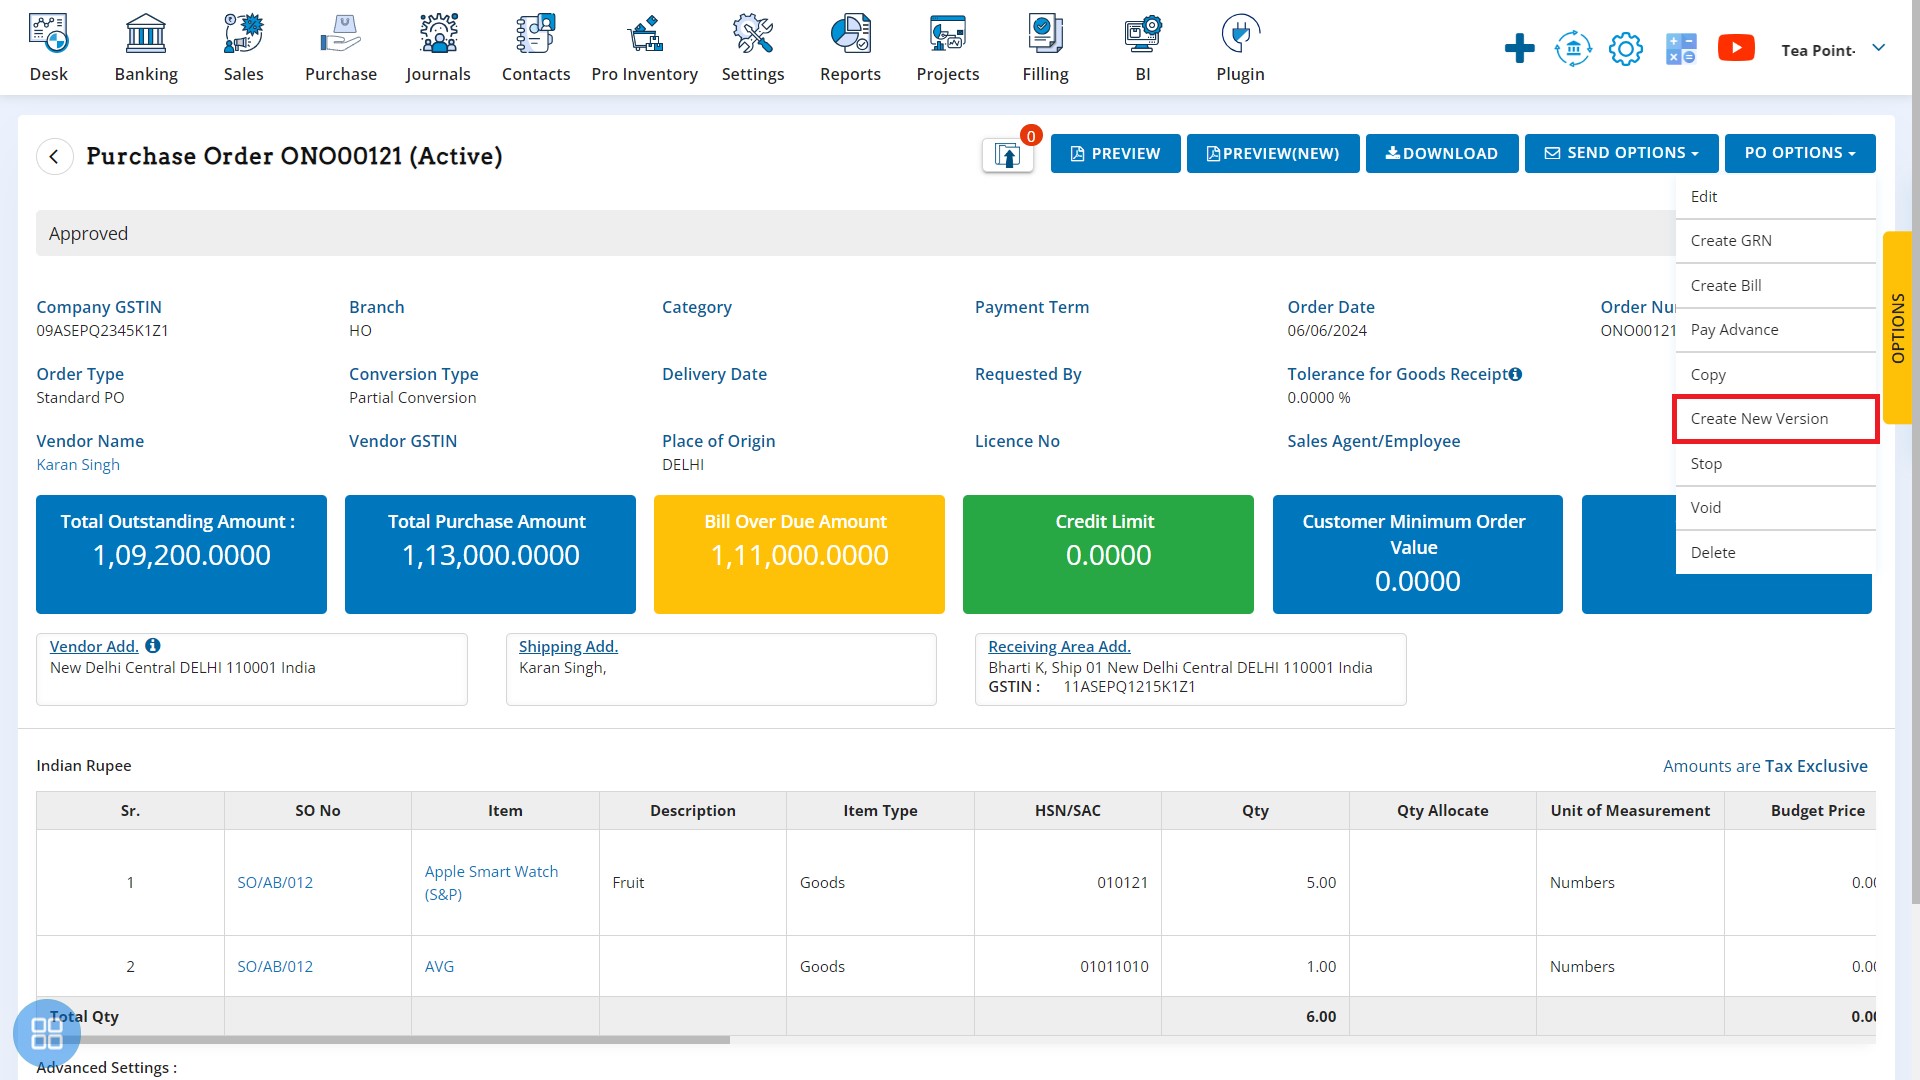Viewport: 1920px width, 1080px height.
Task: Click the DOWNLOAD button
Action: 1441,153
